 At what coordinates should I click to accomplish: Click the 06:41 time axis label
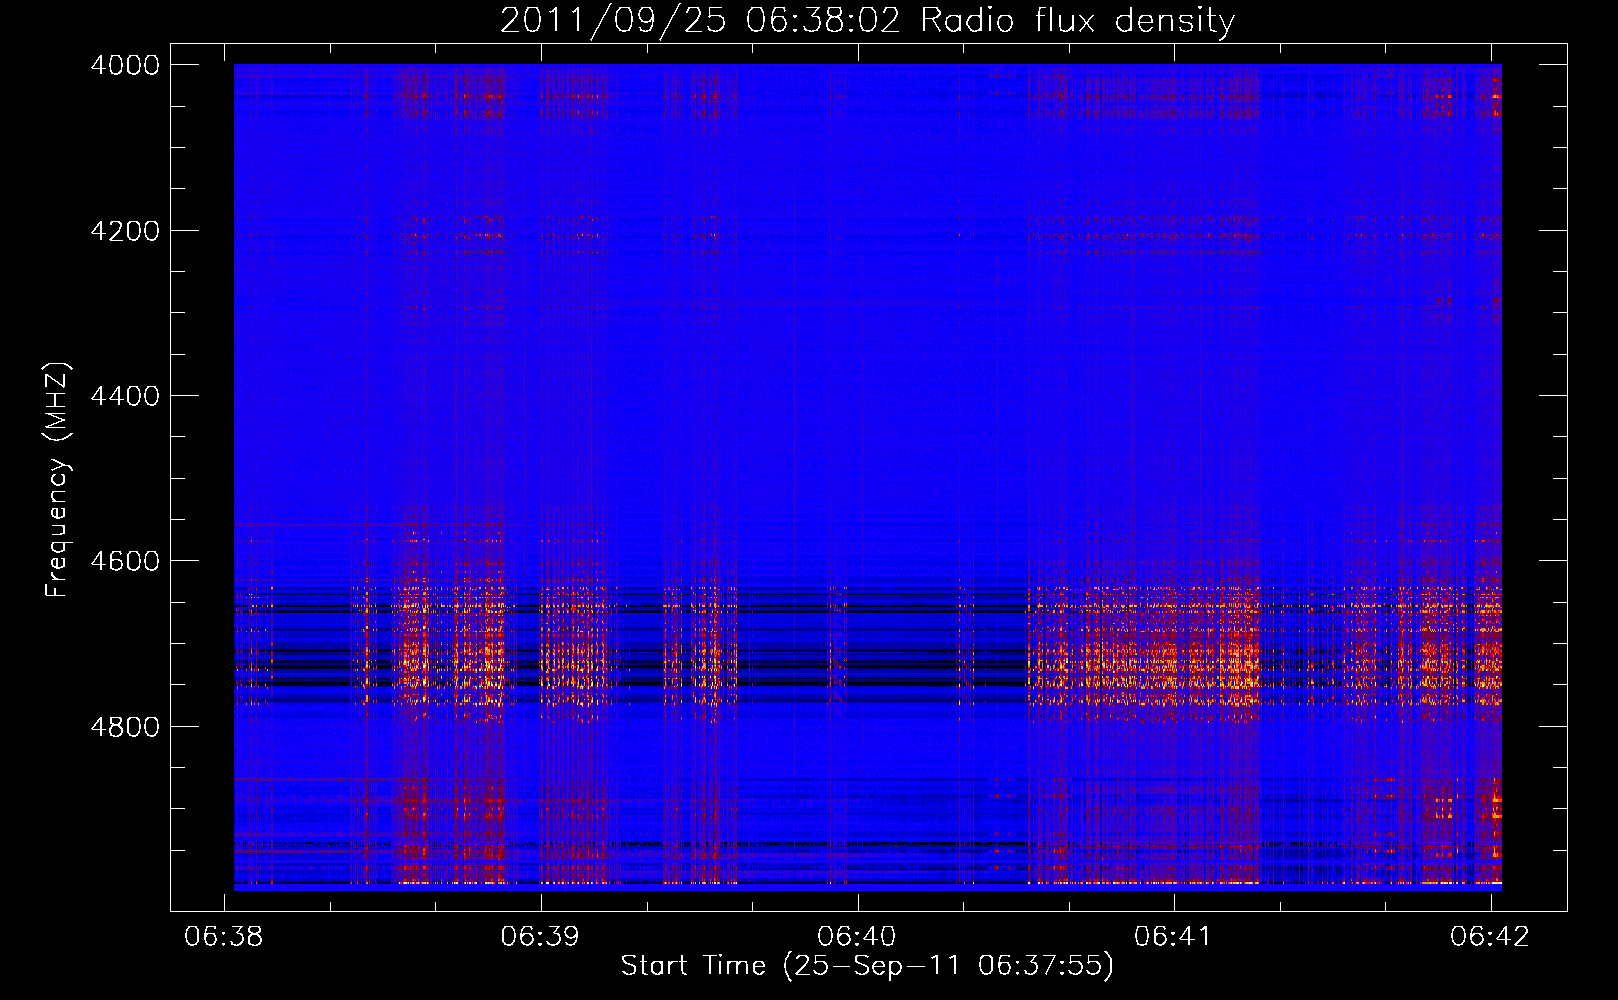click(1173, 937)
